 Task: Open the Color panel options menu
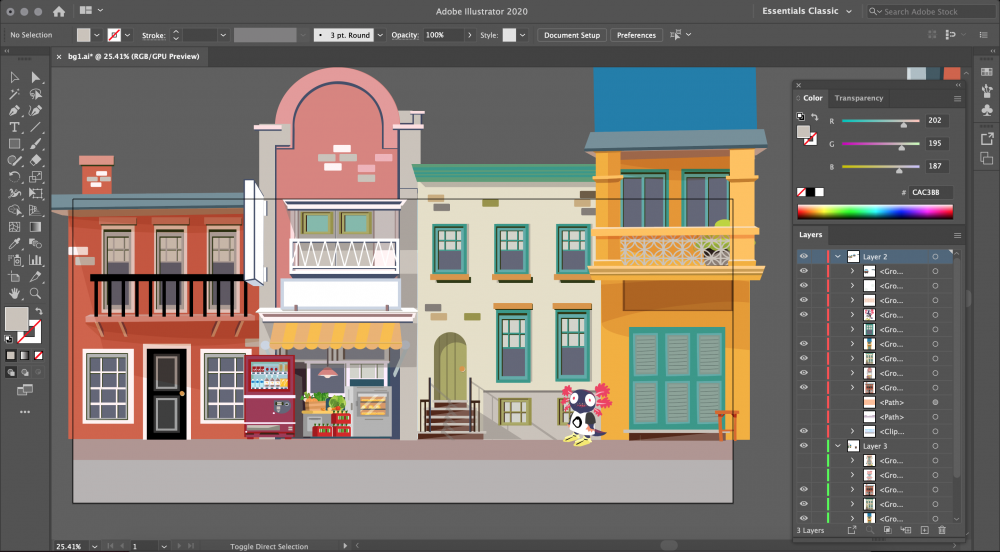click(957, 98)
